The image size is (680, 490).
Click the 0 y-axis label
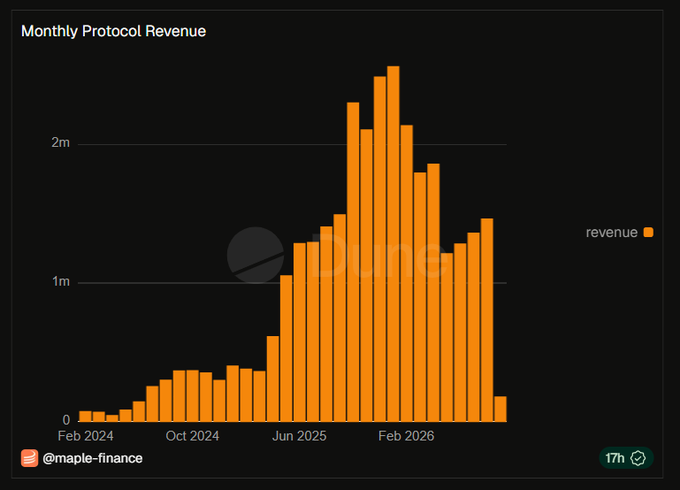(x=66, y=420)
